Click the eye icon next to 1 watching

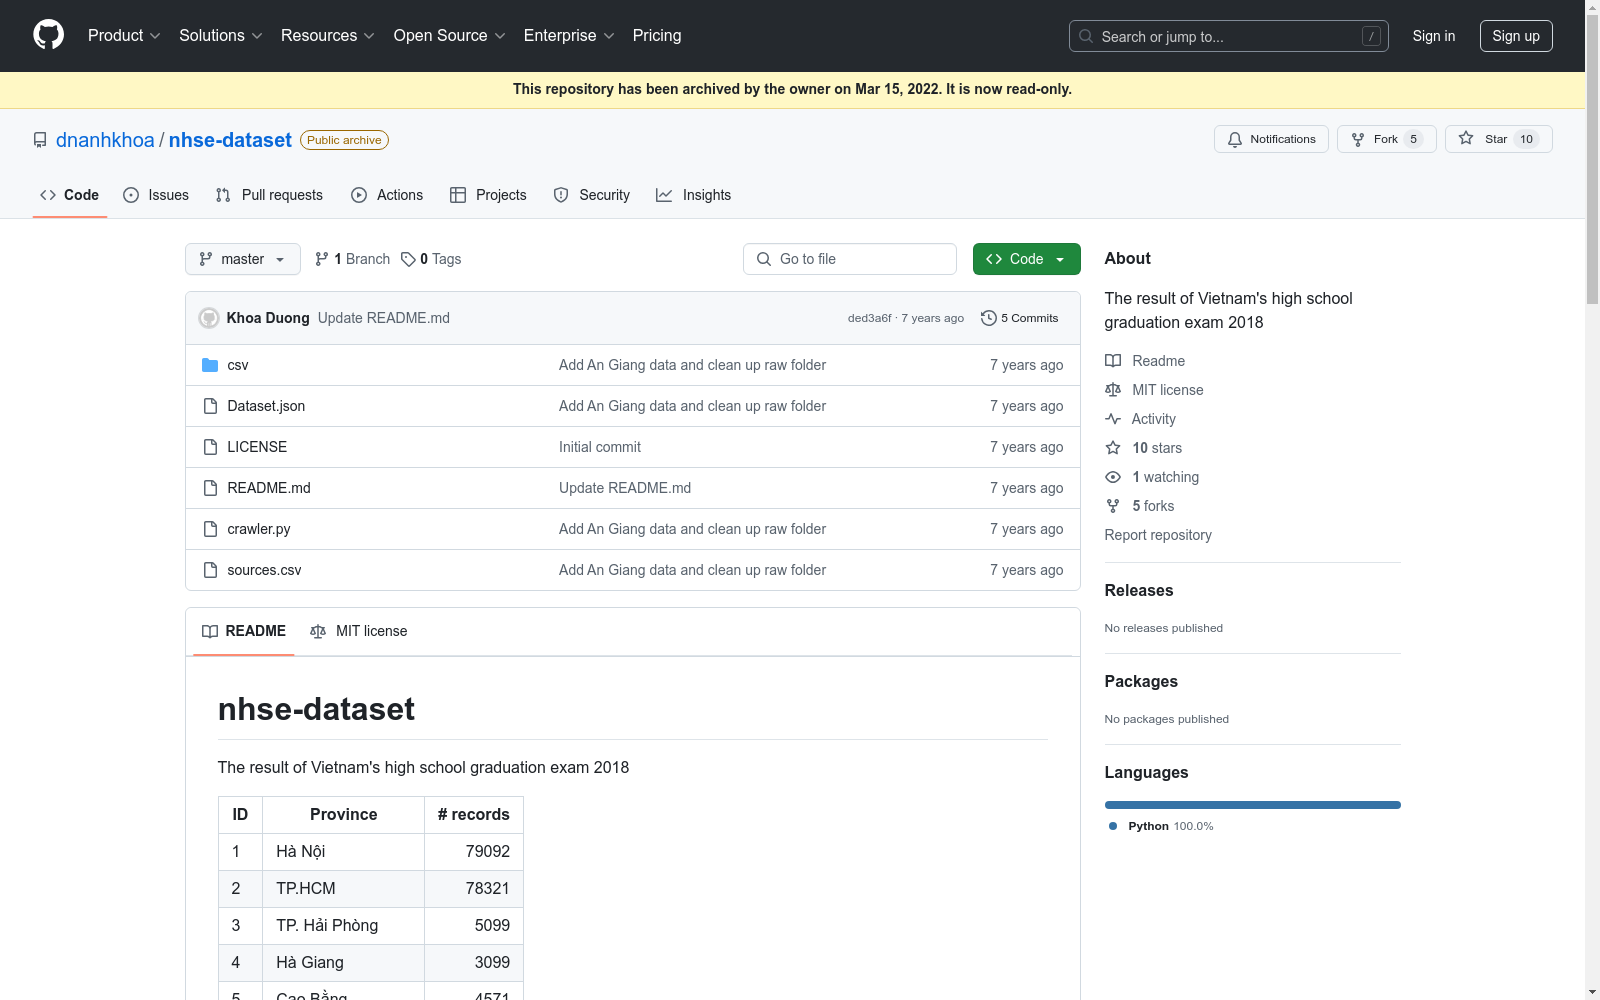(1113, 477)
